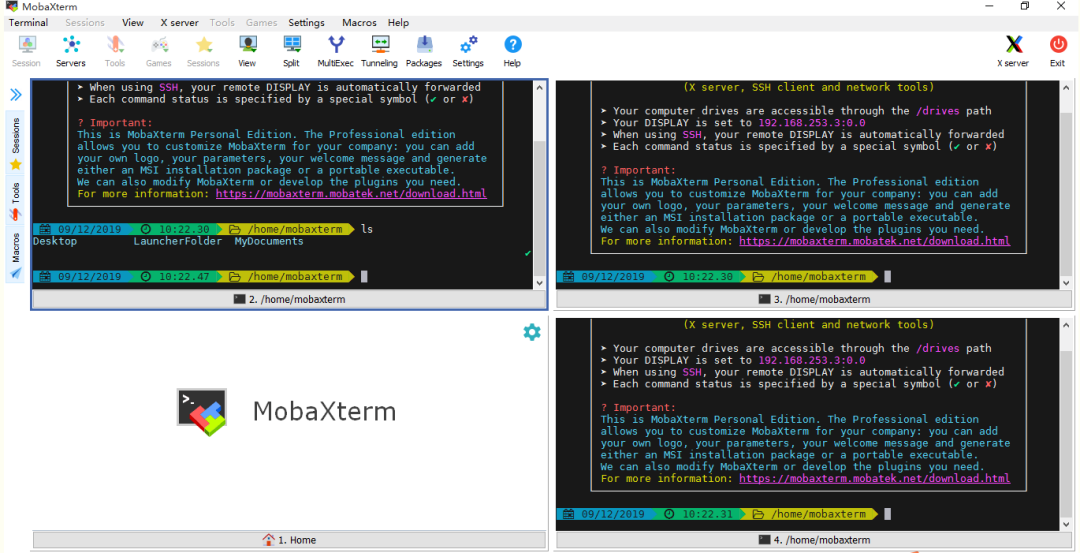Expand the sidebar with double chevron

coord(16,95)
